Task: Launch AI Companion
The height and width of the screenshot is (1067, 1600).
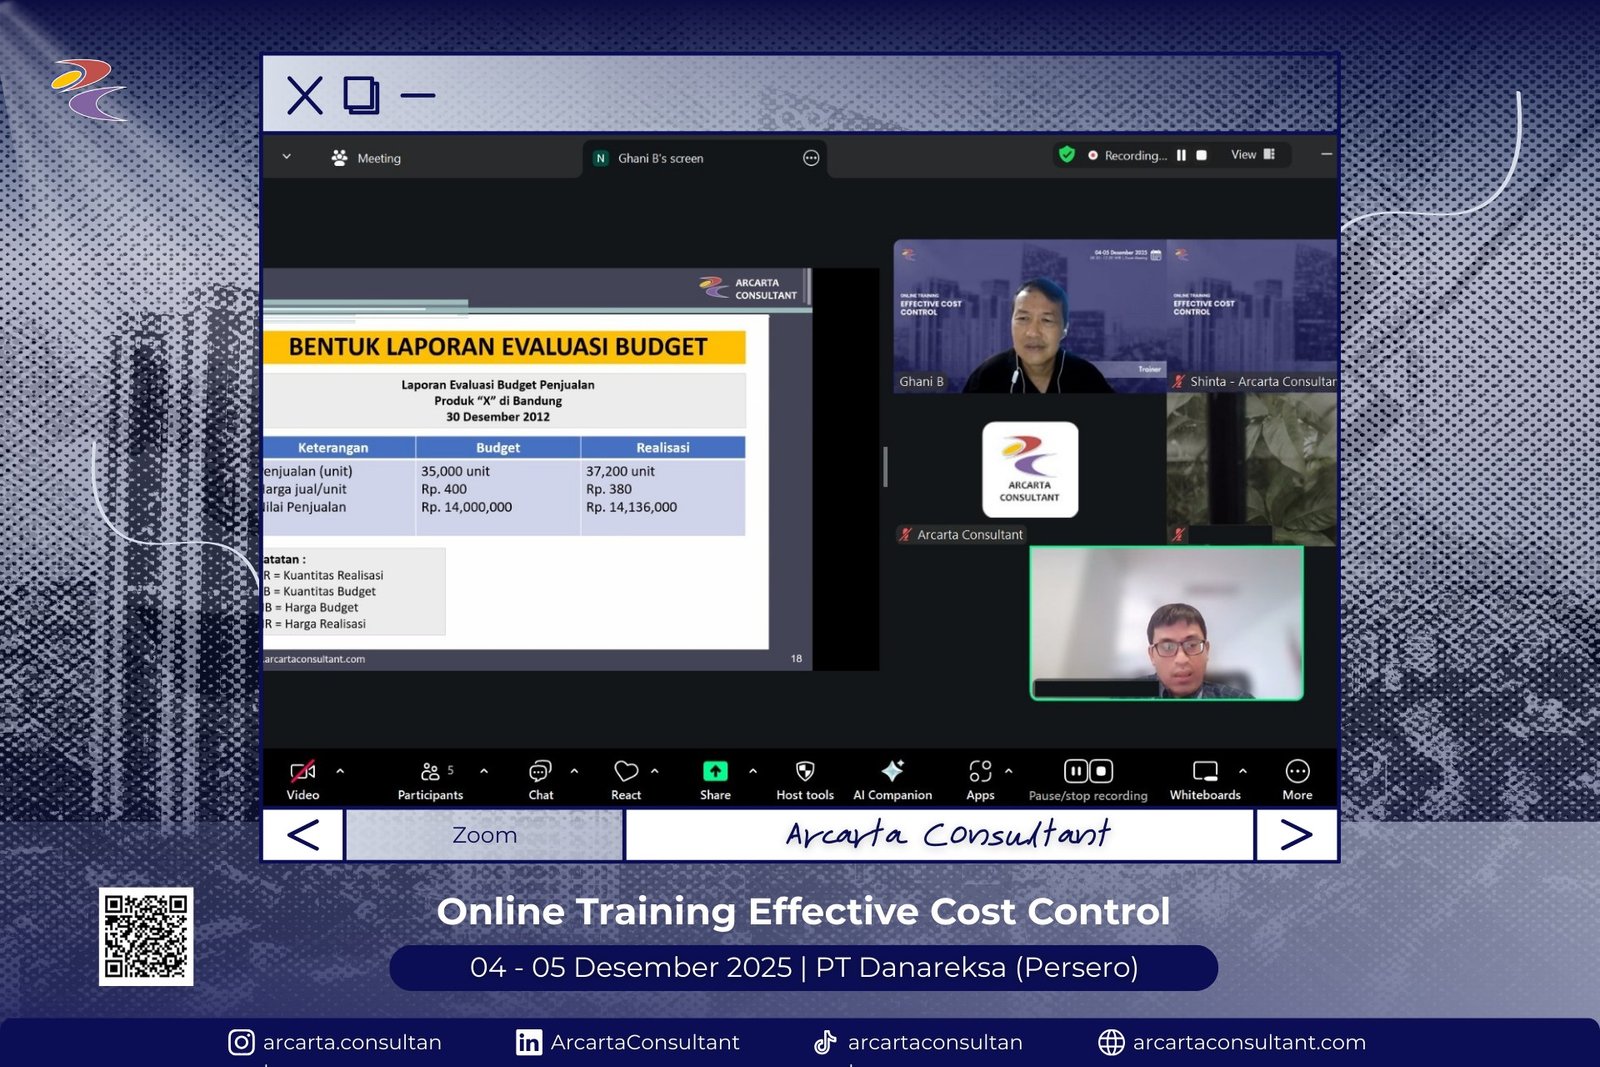Action: pyautogui.click(x=892, y=771)
